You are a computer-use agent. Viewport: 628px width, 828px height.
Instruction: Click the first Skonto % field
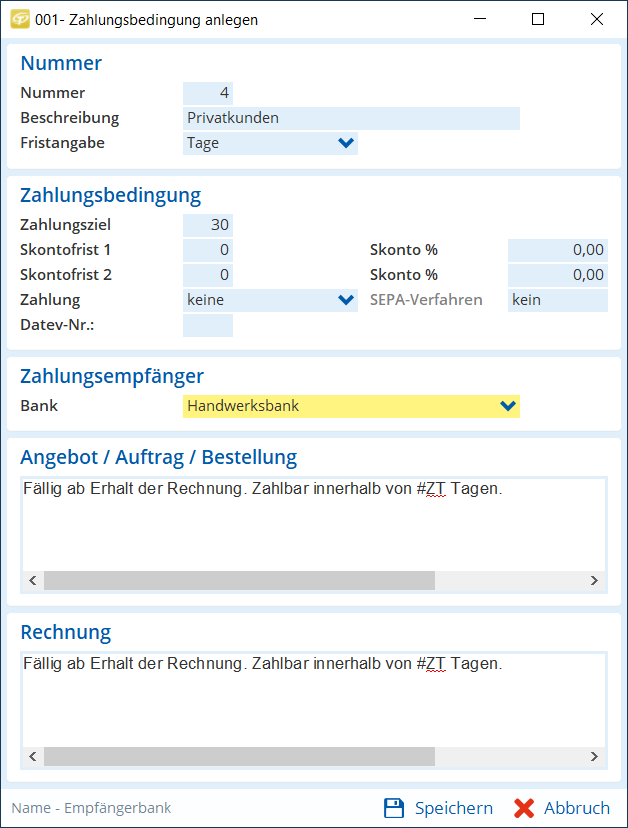pos(557,250)
